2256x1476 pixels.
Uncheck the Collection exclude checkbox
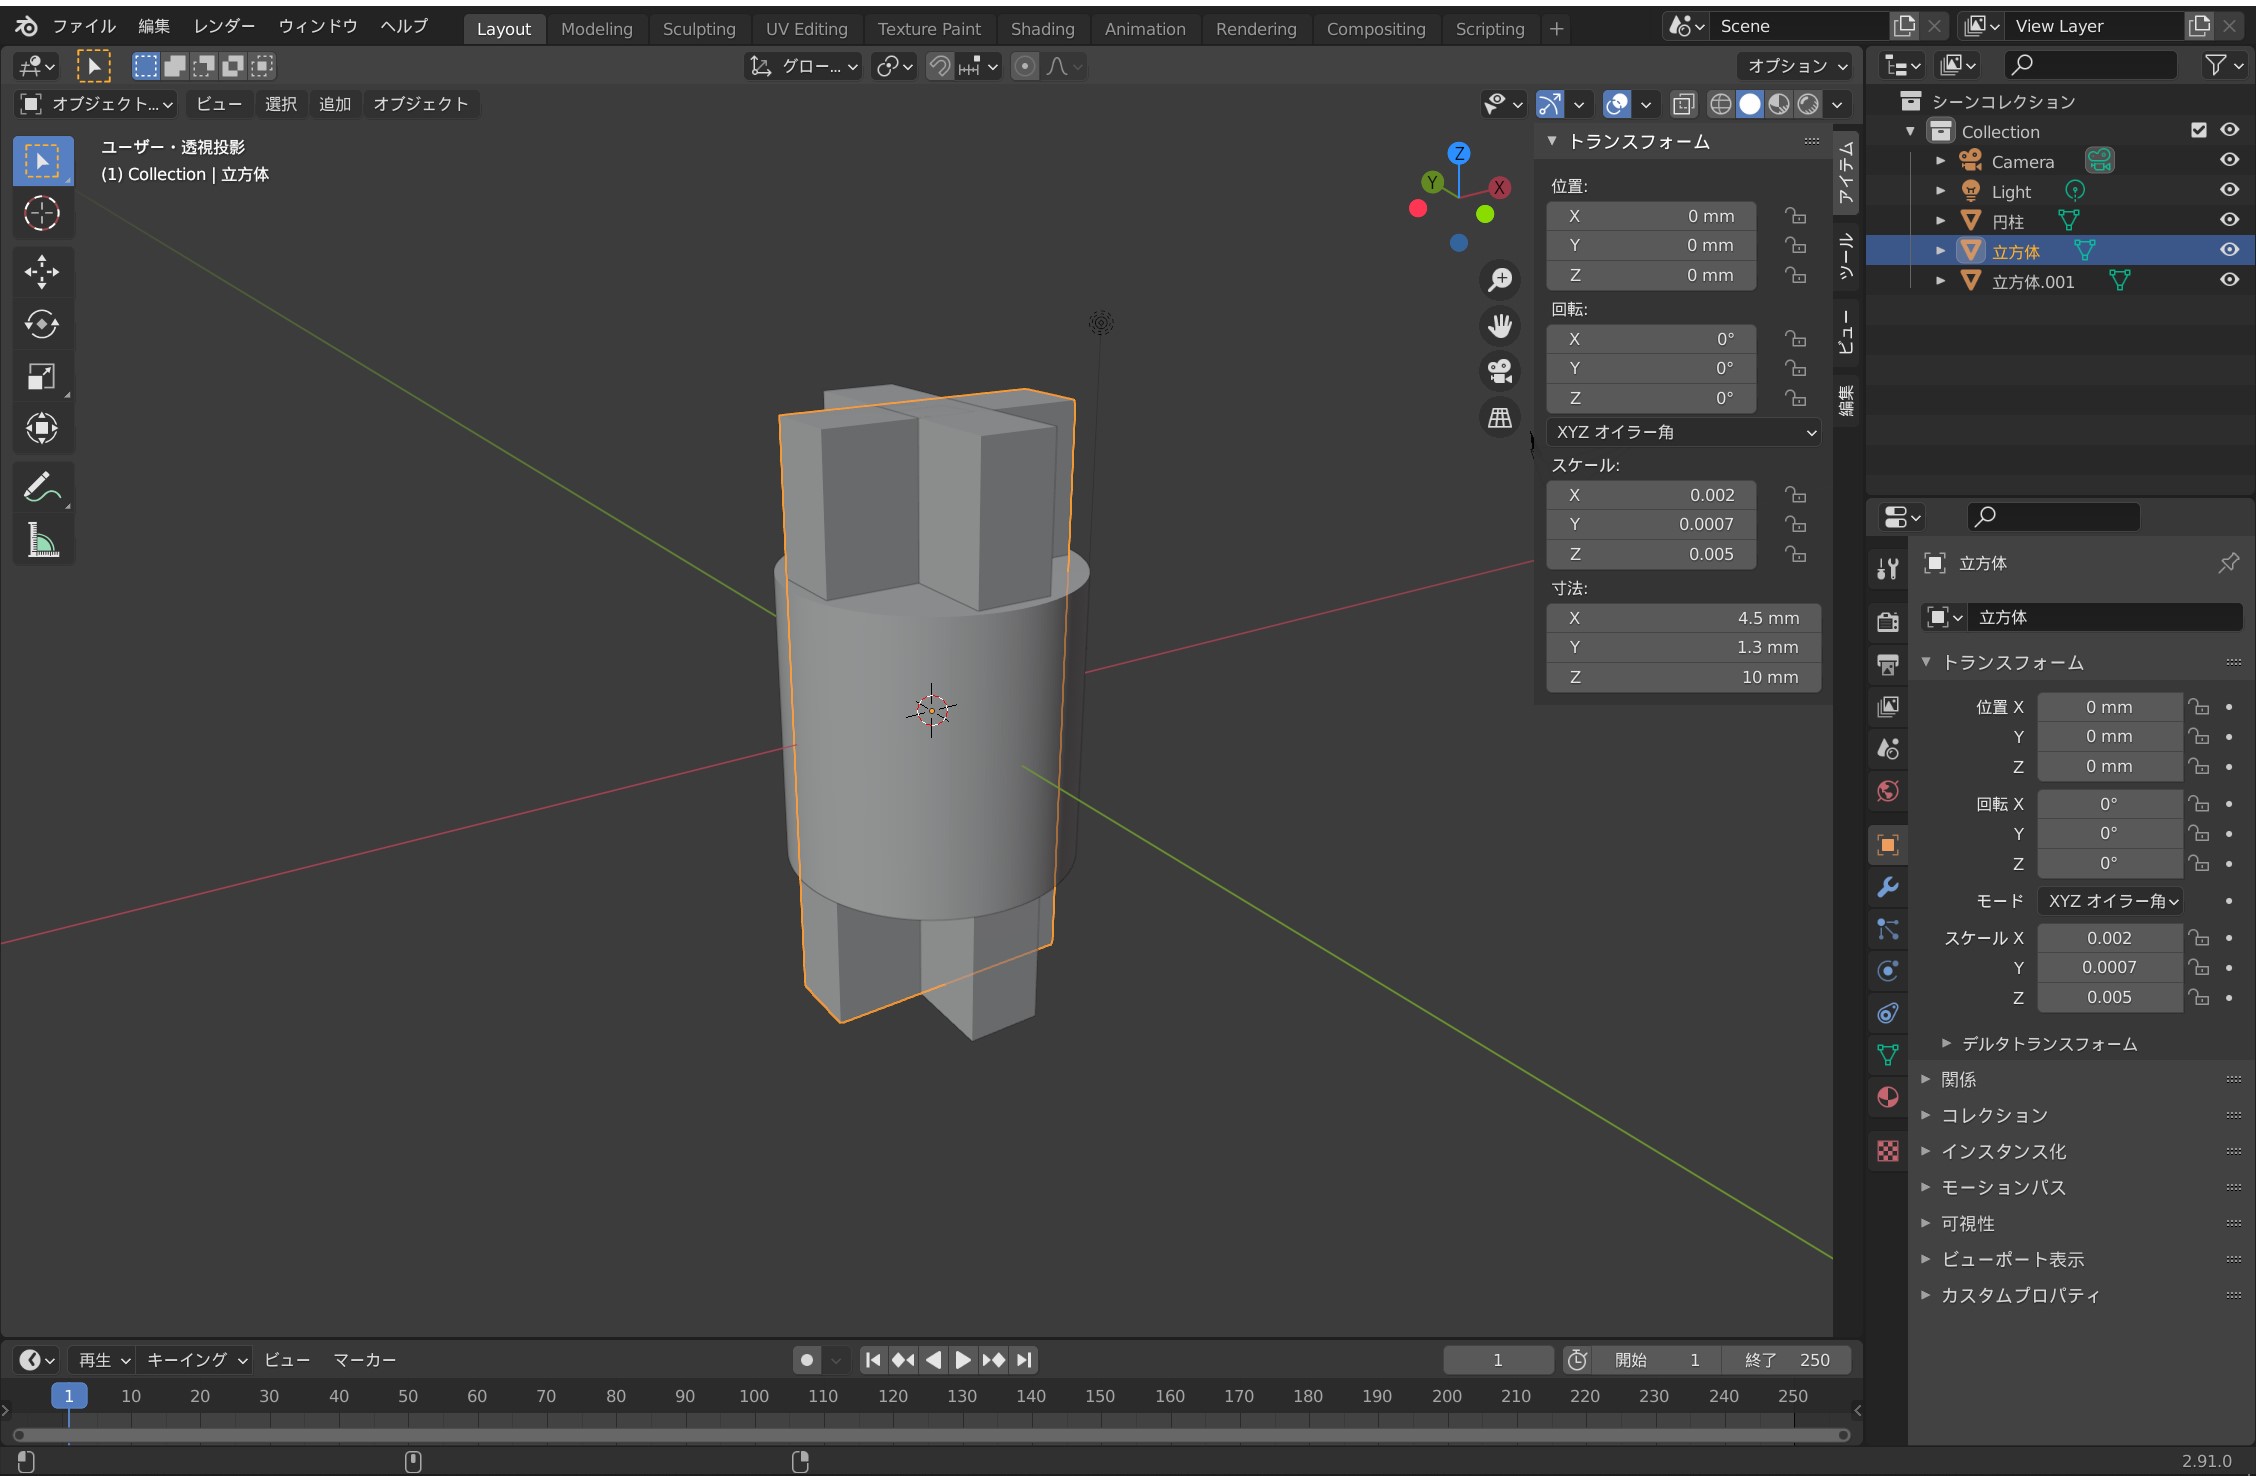(x=2198, y=130)
